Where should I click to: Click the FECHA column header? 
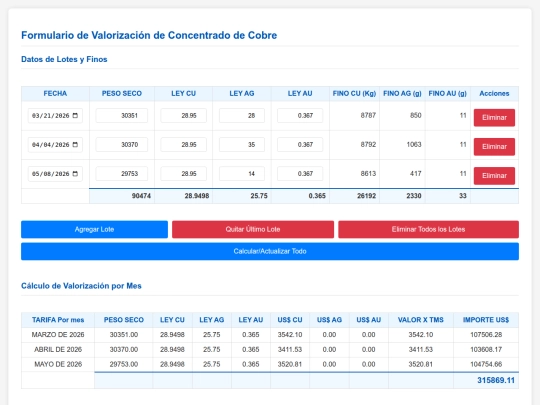coord(55,94)
